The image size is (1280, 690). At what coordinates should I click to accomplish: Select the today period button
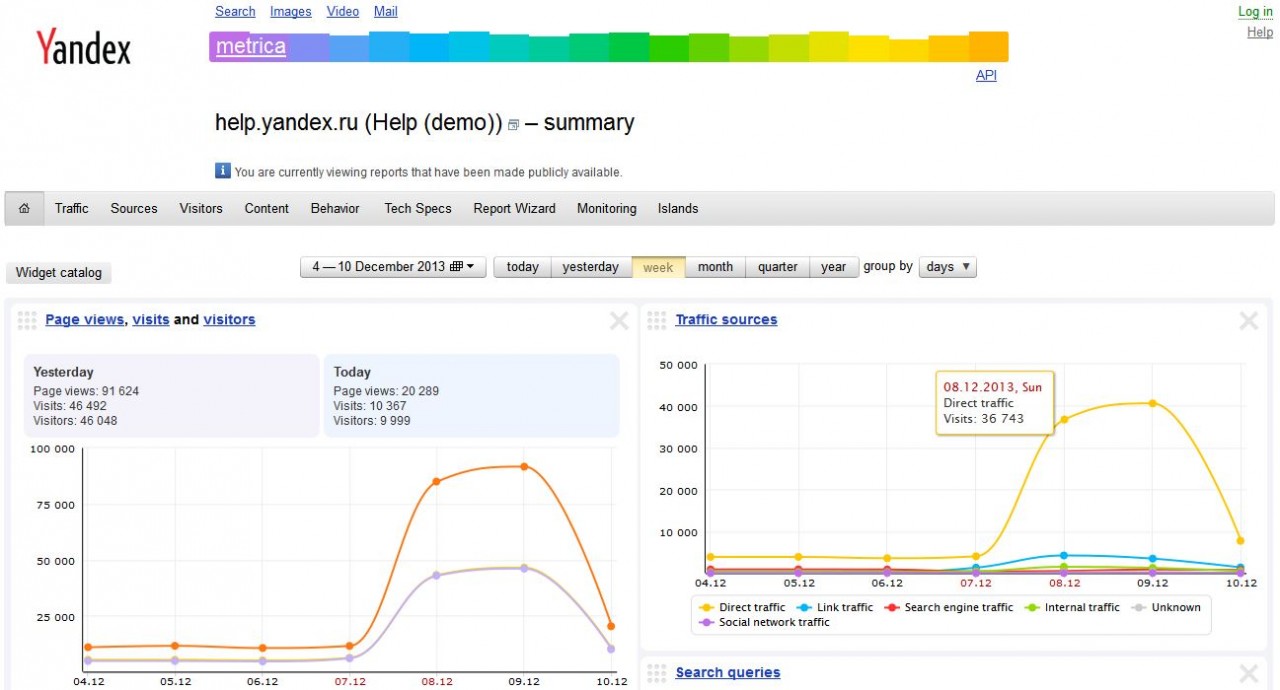click(523, 267)
